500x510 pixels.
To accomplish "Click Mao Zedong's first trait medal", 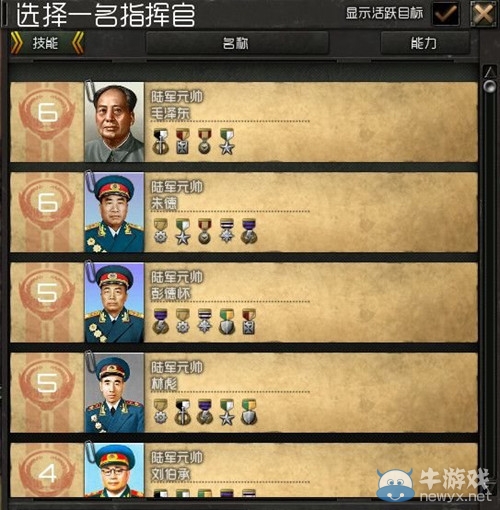I will 161,142.
